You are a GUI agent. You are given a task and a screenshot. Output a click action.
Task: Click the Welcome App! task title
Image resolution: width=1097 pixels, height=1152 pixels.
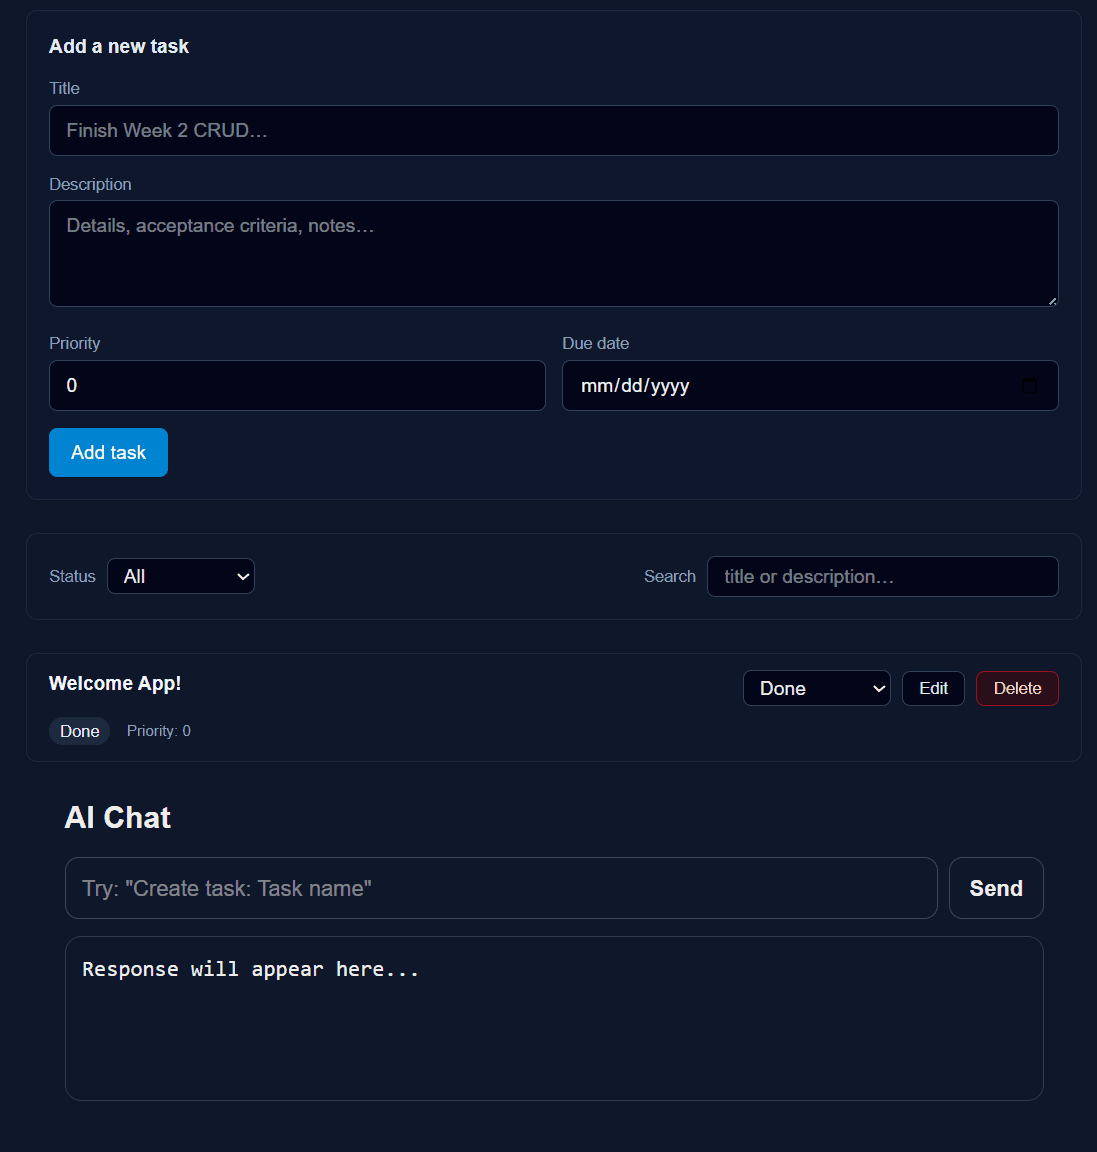click(114, 683)
